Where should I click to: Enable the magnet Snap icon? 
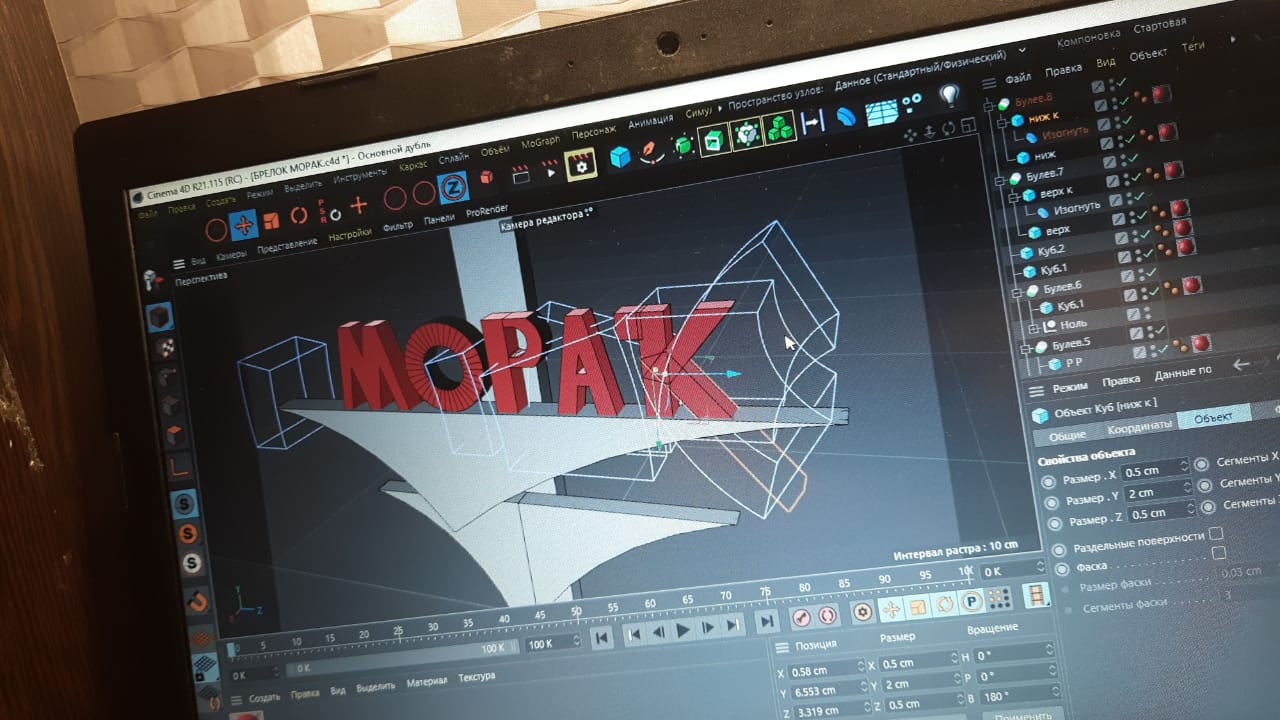point(198,601)
